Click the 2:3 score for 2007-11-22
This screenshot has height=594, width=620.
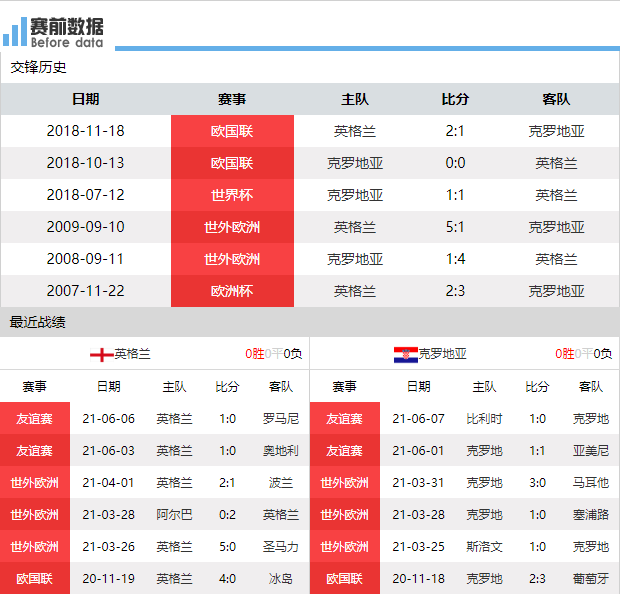coord(455,291)
